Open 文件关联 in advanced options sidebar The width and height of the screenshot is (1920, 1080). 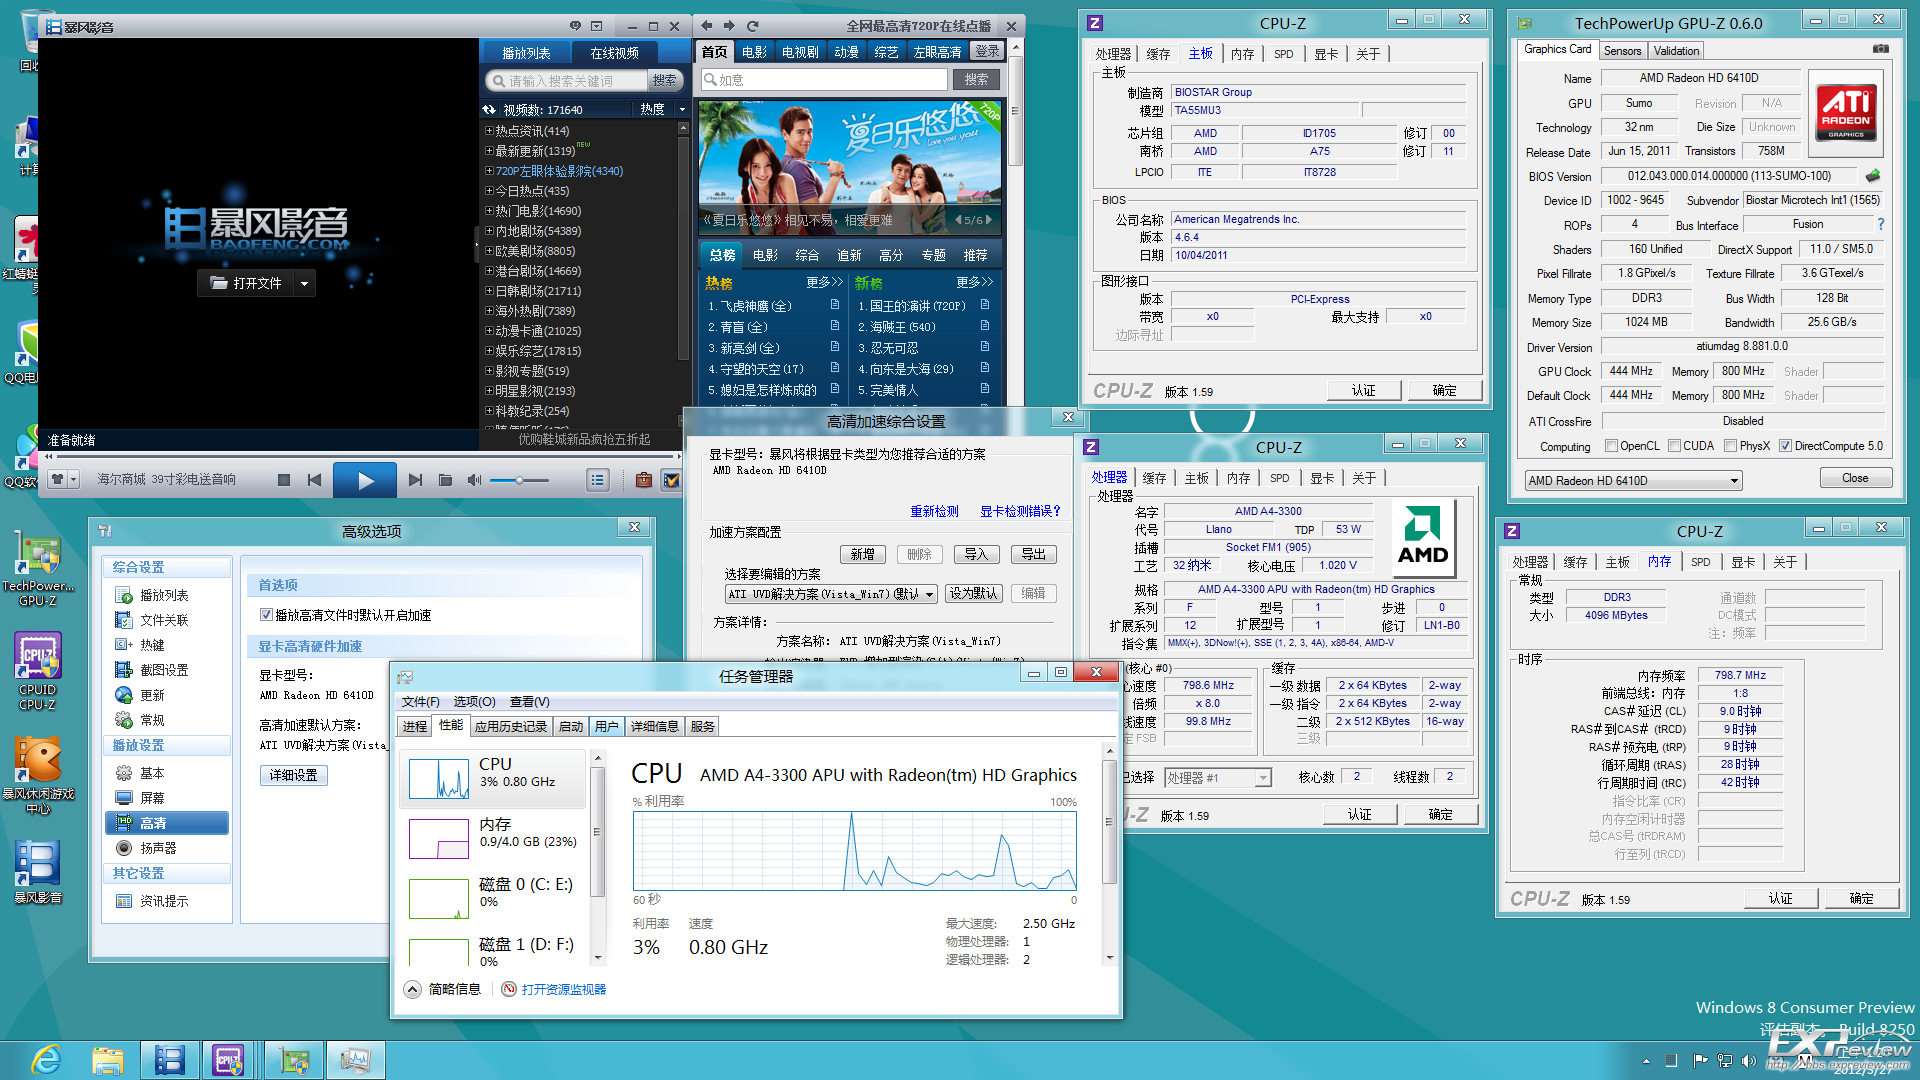(x=165, y=620)
